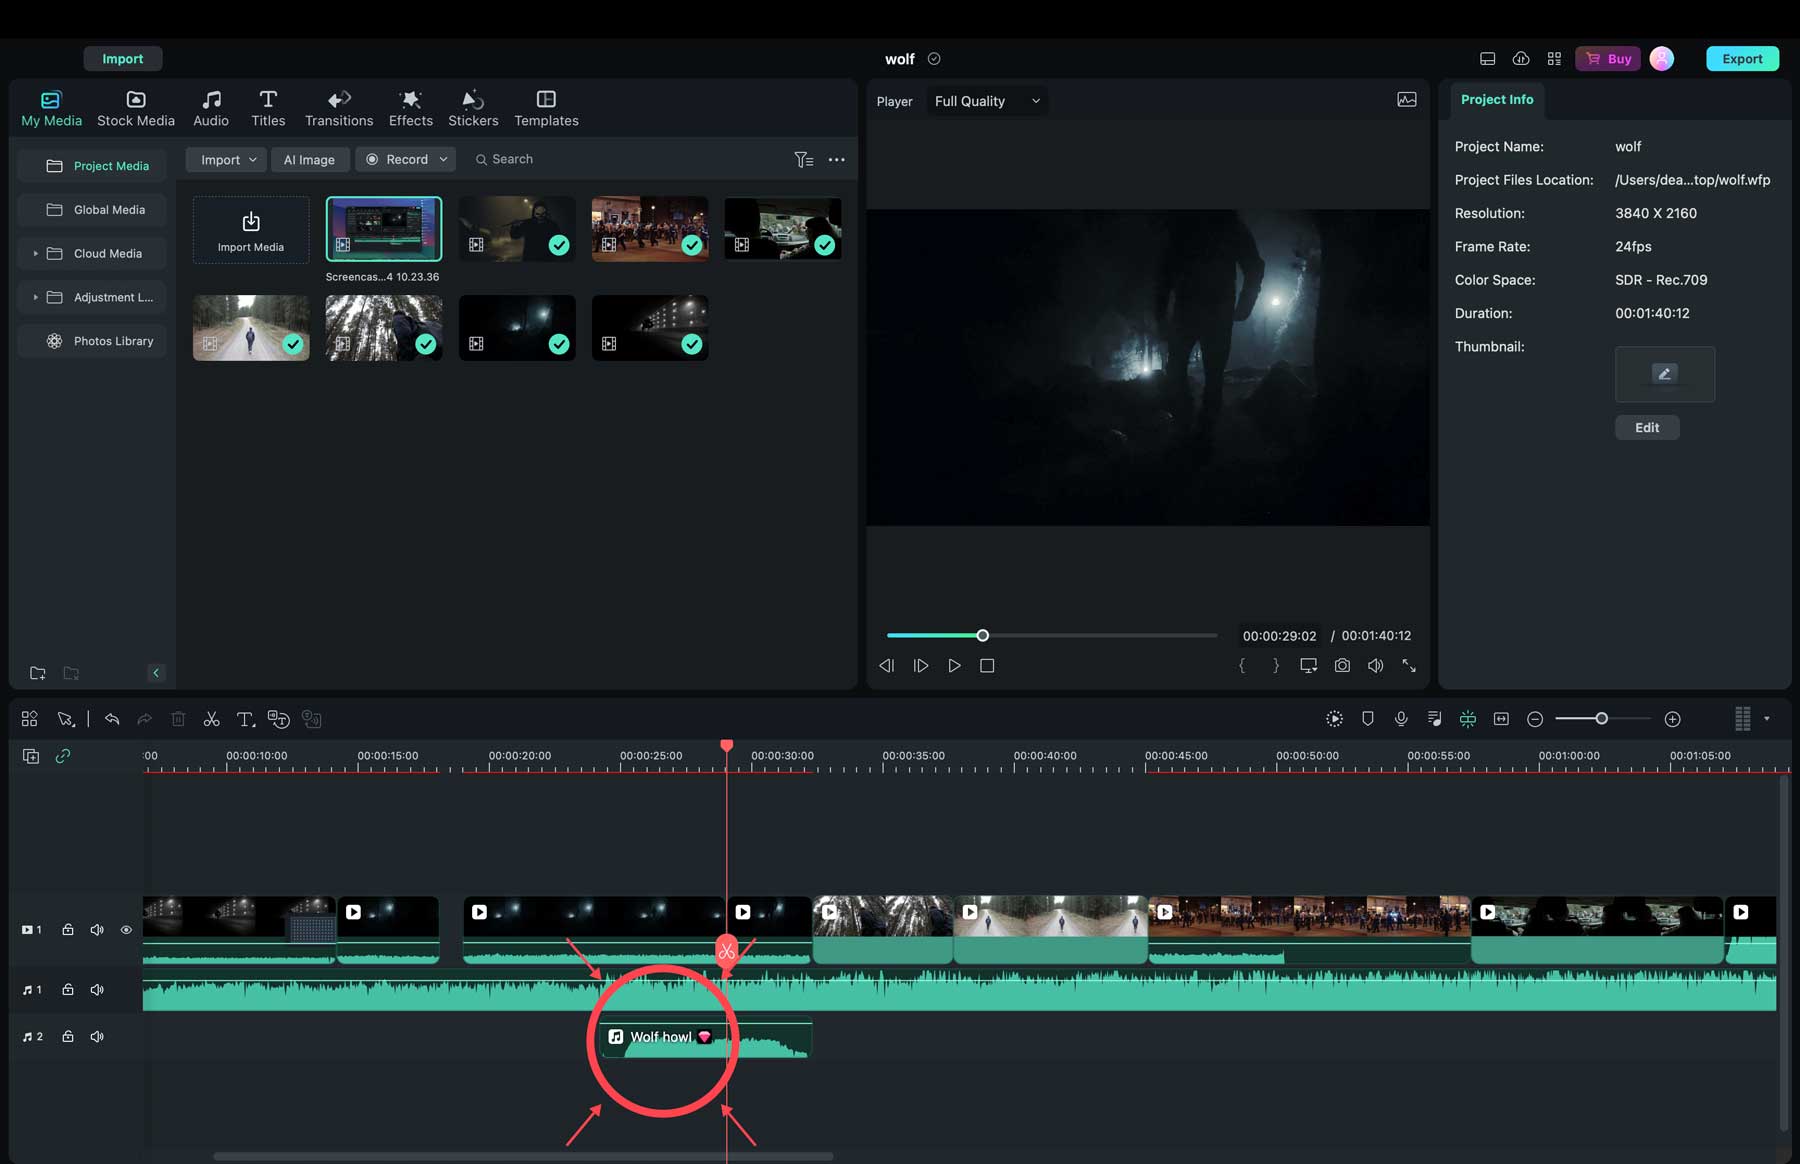Select the Split (scissors) tool in timeline toolbar
The width and height of the screenshot is (1800, 1164).
[211, 719]
